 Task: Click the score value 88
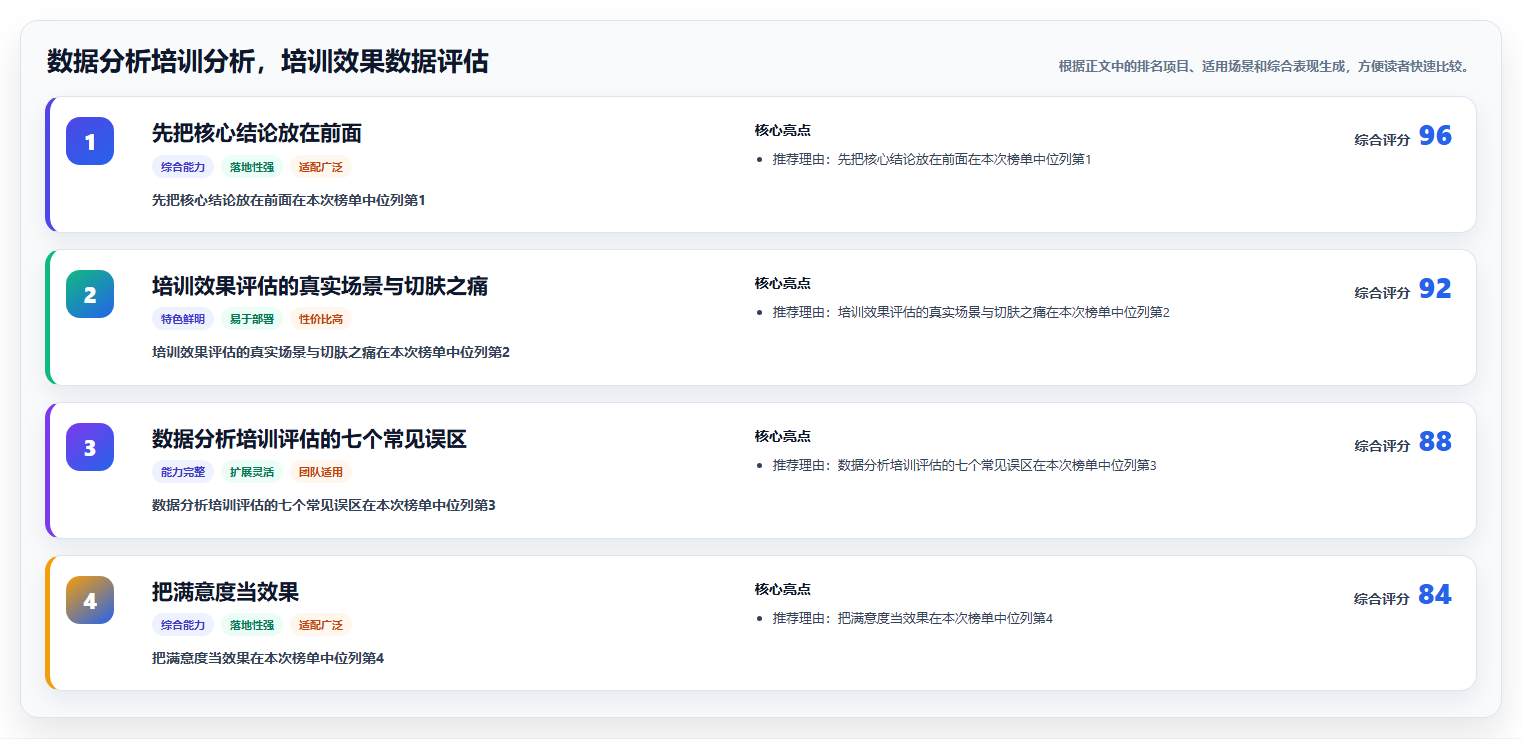pyautogui.click(x=1435, y=442)
